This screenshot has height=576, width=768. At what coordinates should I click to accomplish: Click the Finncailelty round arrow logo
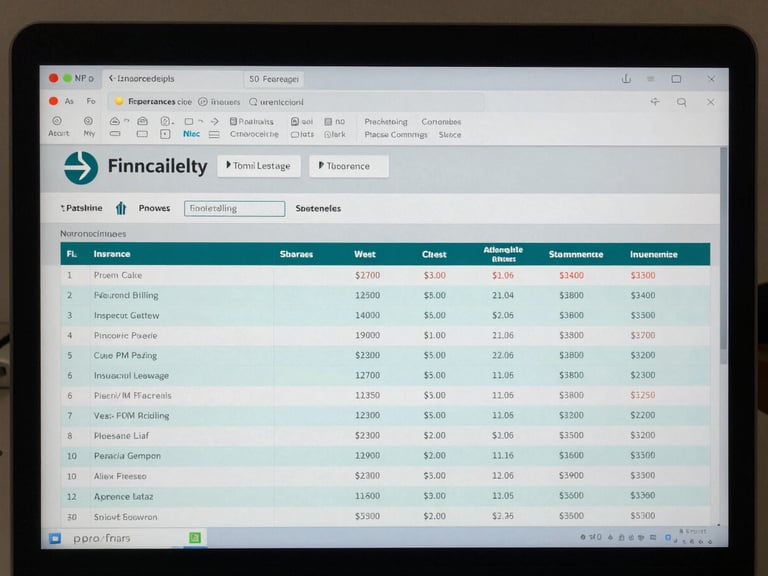coord(81,168)
